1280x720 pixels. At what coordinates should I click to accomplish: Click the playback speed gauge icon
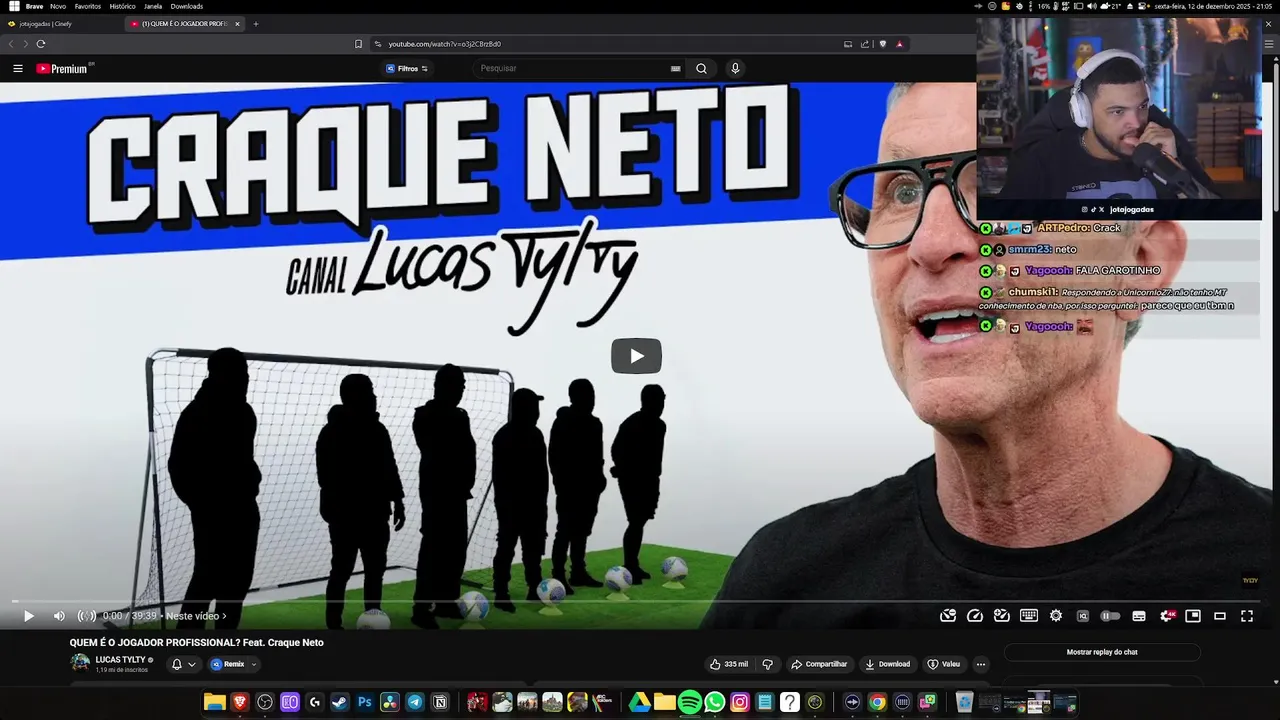point(975,616)
